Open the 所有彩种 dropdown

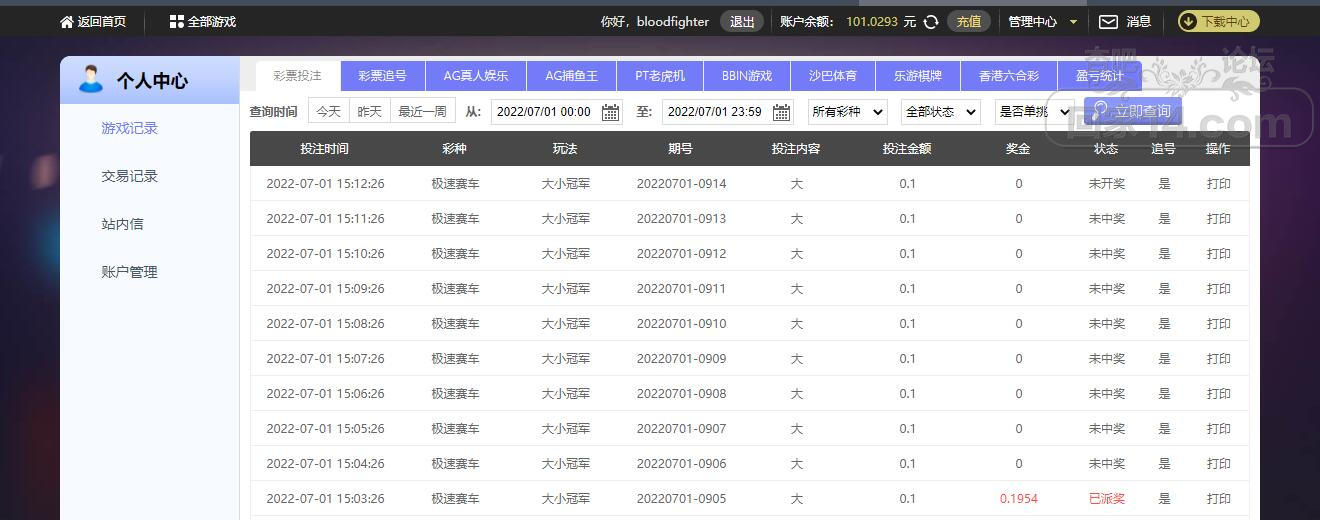coord(848,112)
